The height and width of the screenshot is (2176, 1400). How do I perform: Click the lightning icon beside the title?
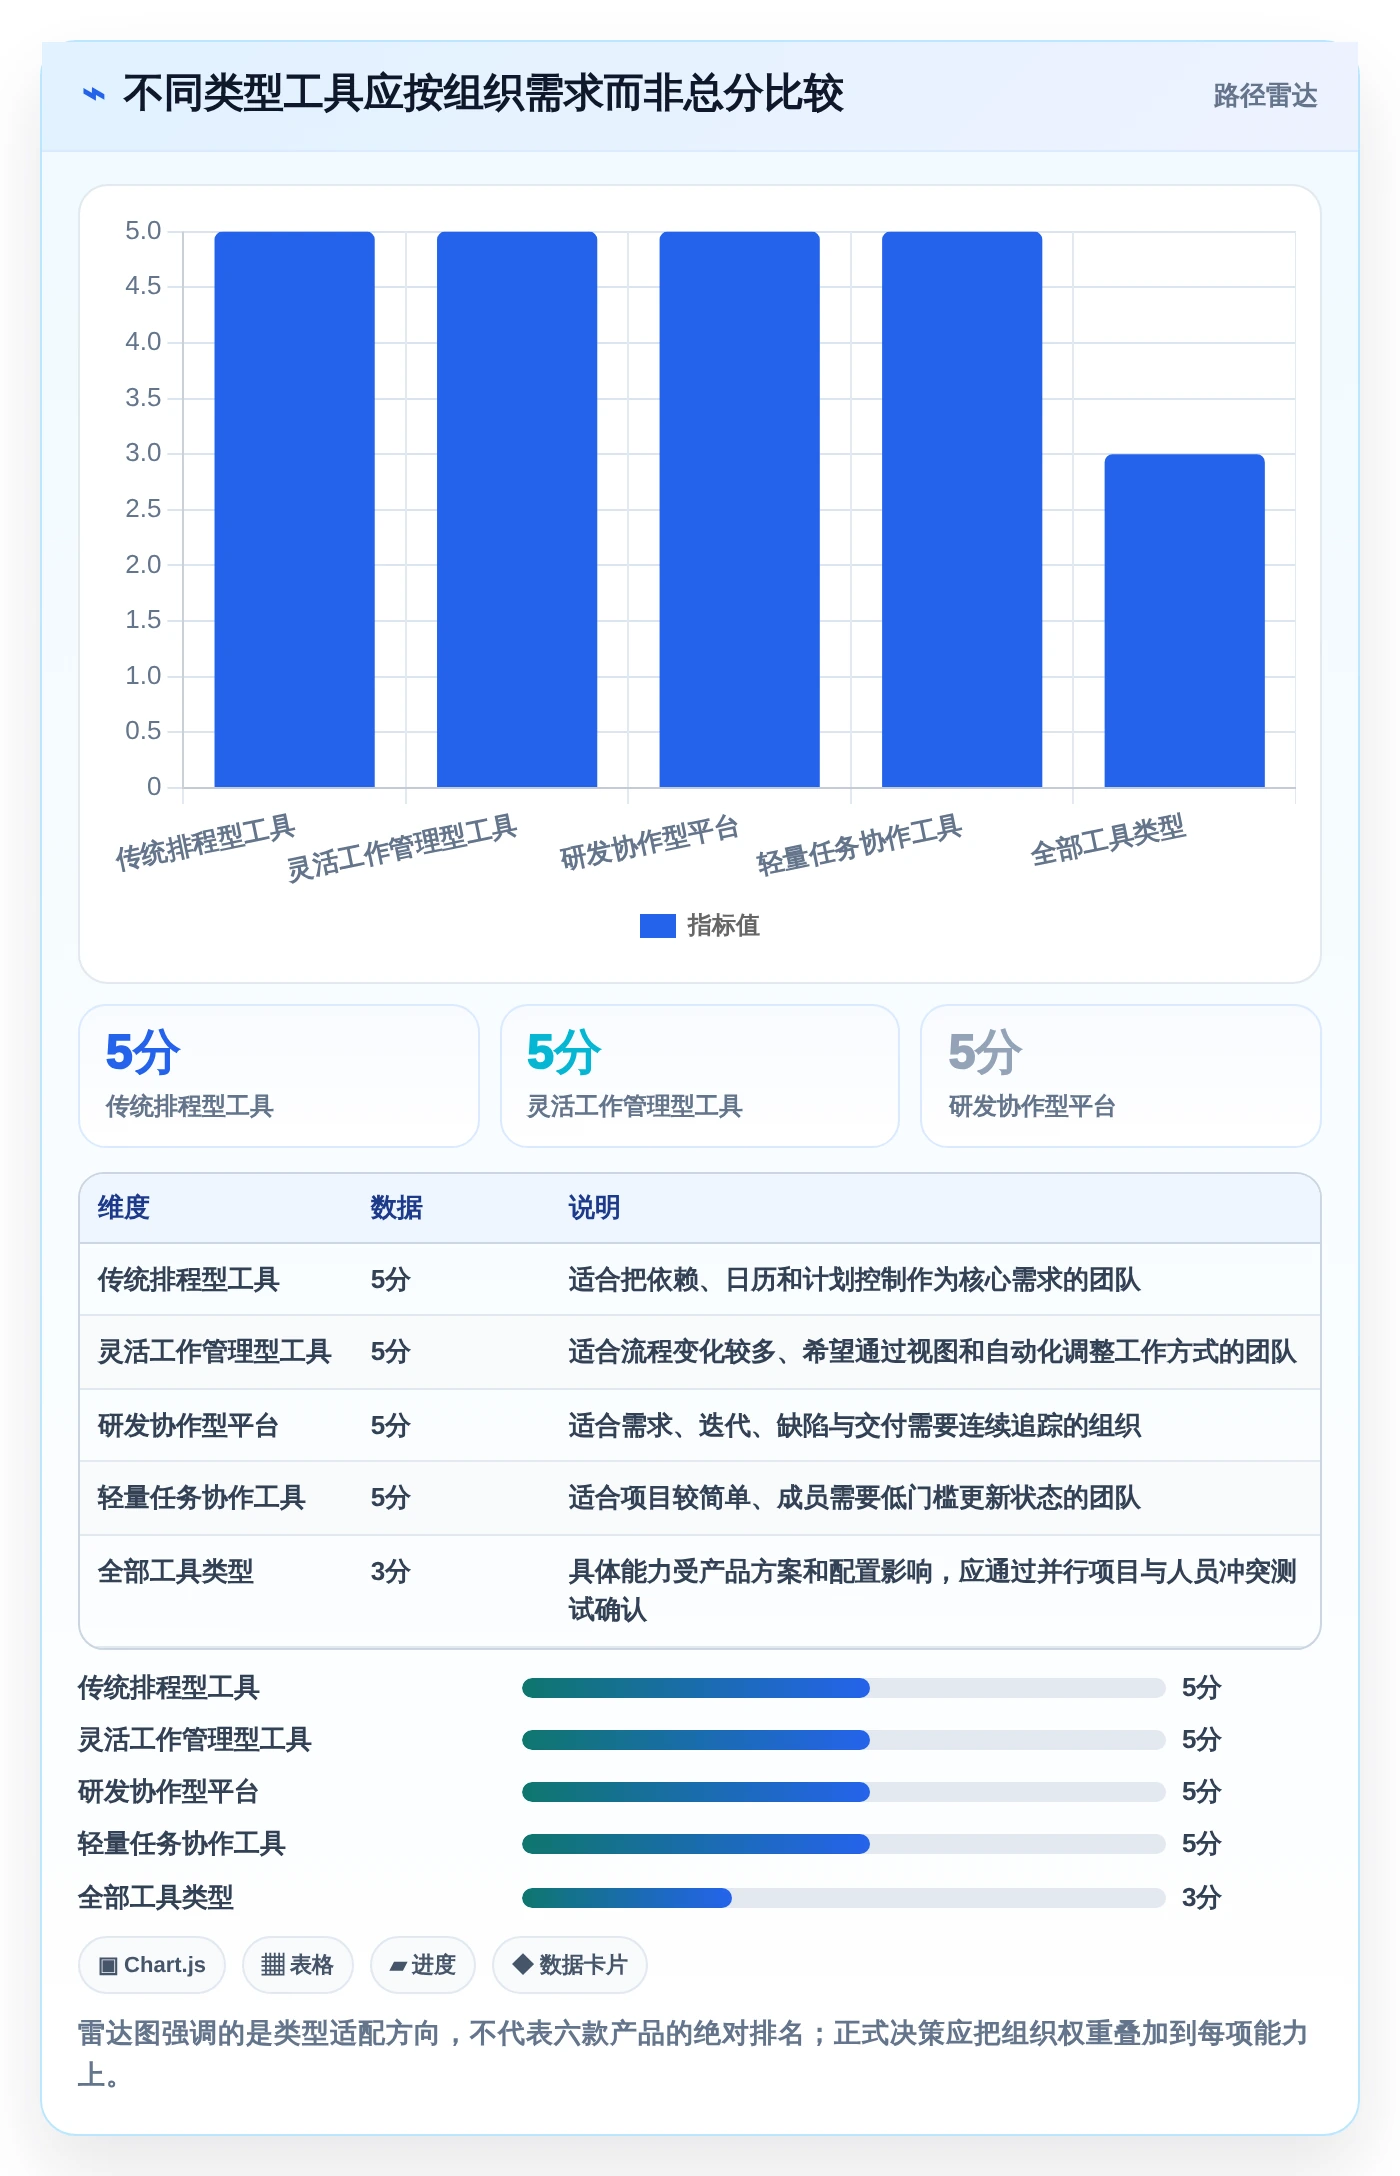pyautogui.click(x=94, y=95)
